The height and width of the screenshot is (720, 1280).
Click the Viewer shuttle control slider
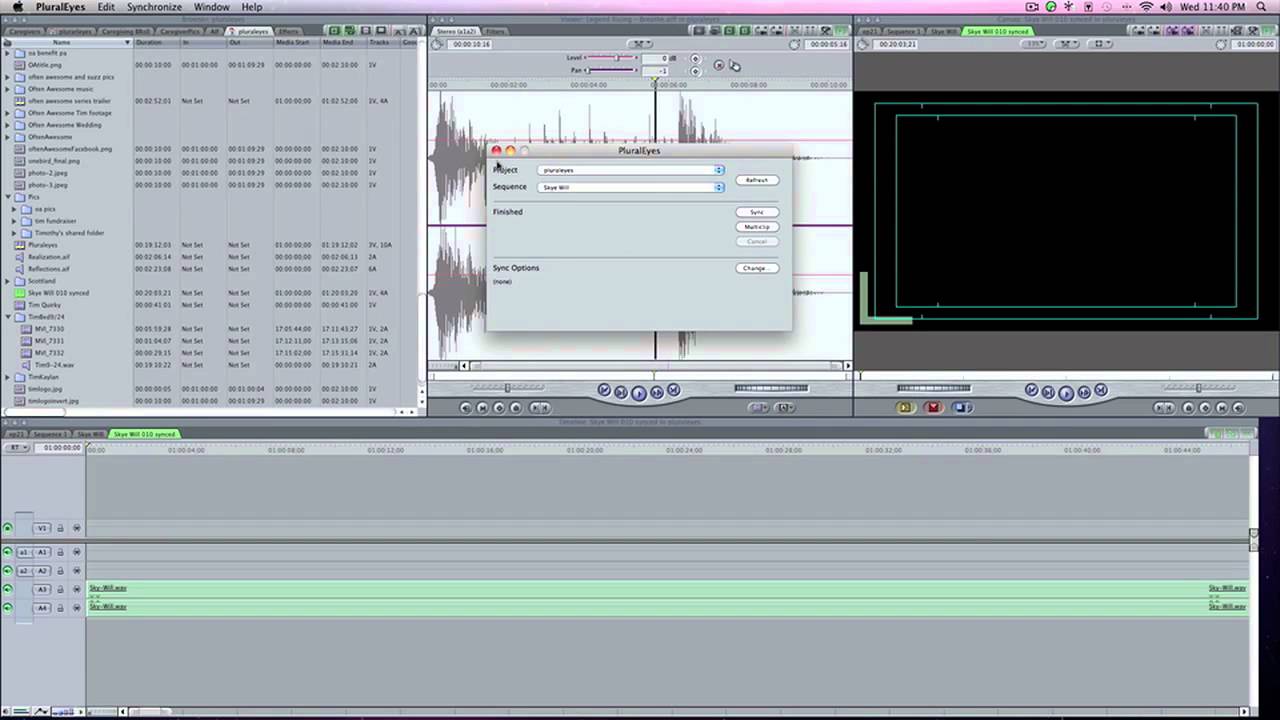click(x=507, y=388)
